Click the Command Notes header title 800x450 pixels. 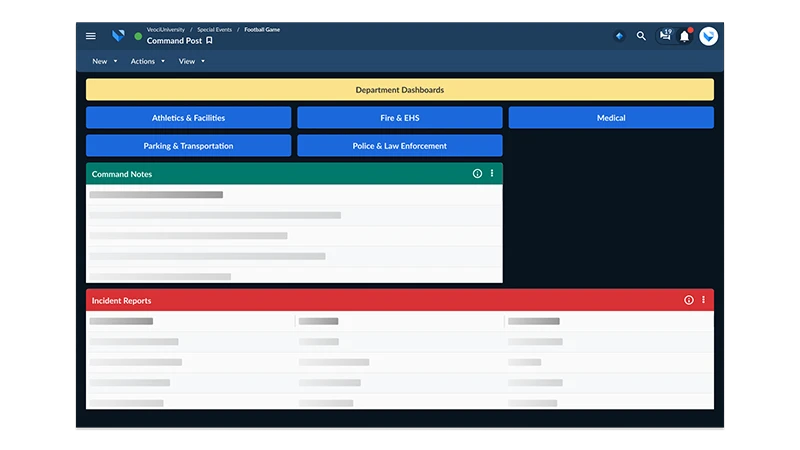(122, 174)
